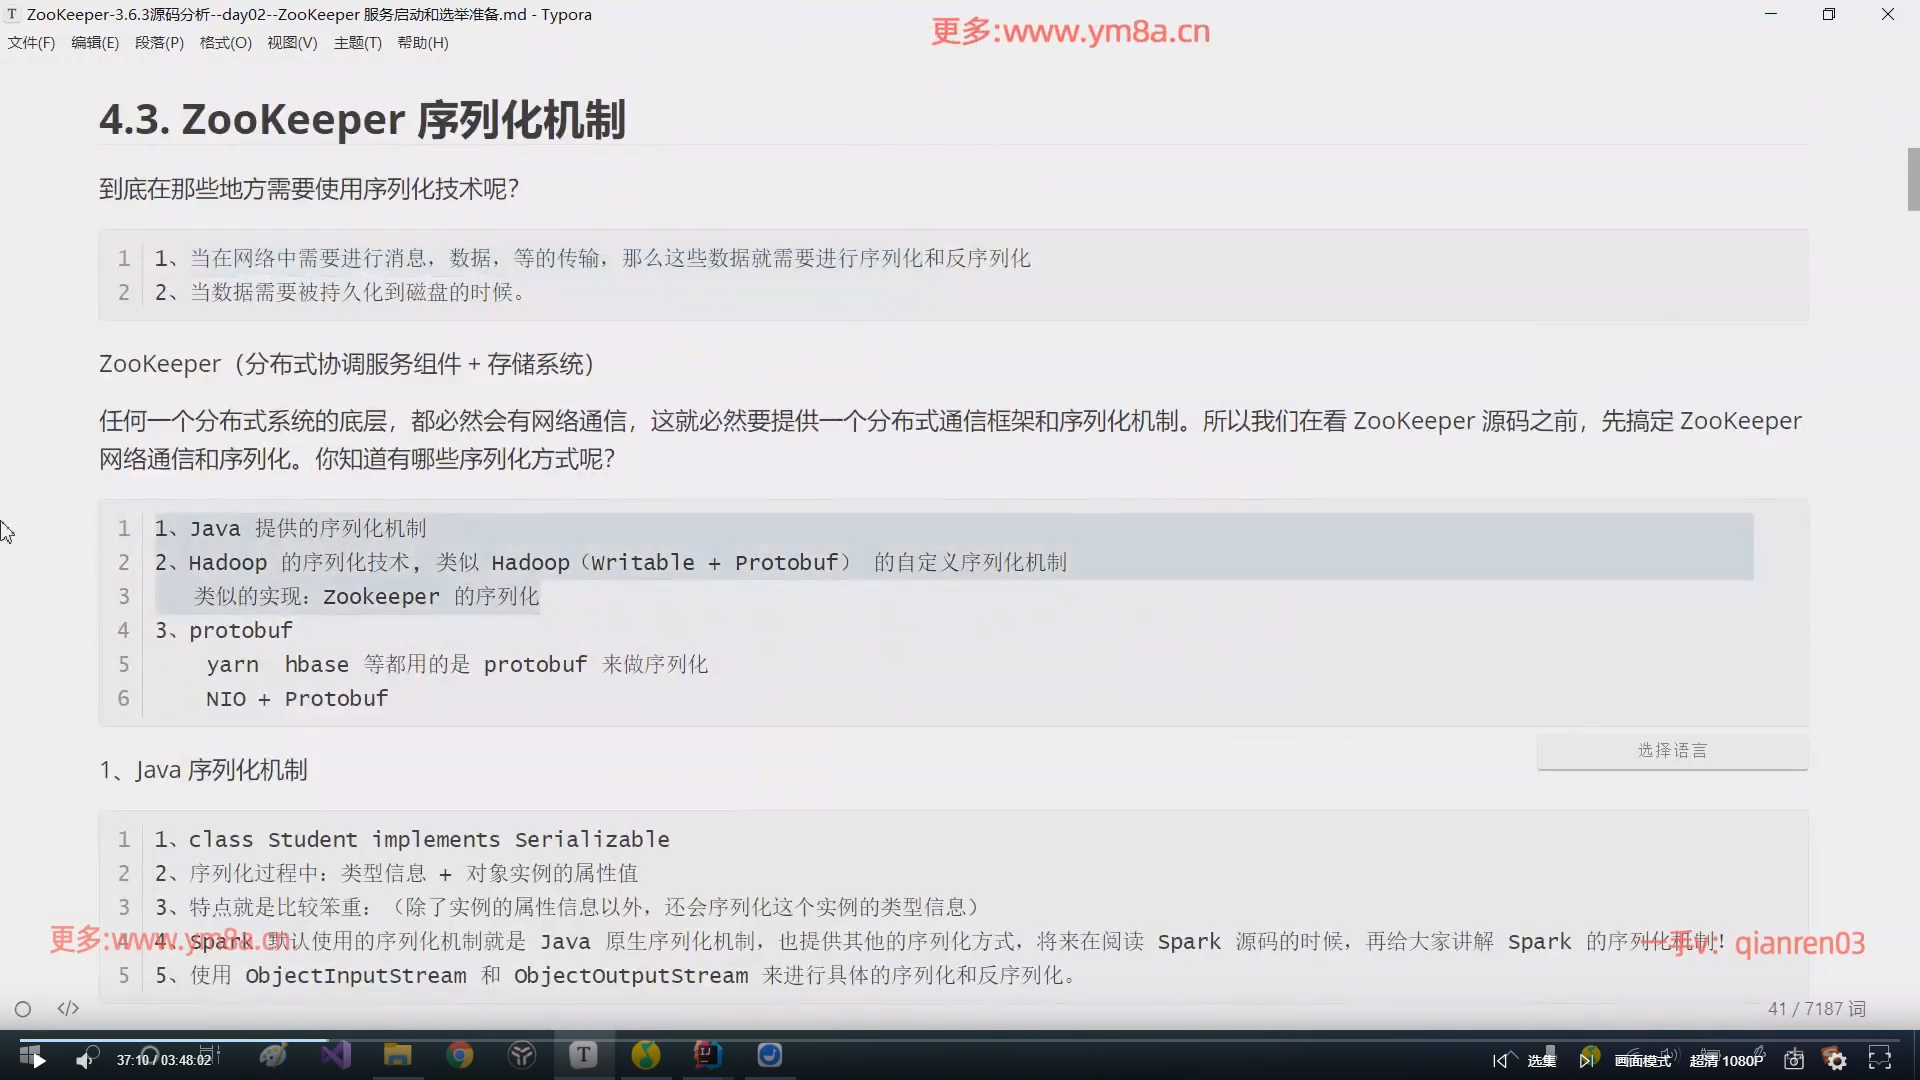The image size is (1920, 1080).
Task: Click the video progress bar
Action: 960,1040
